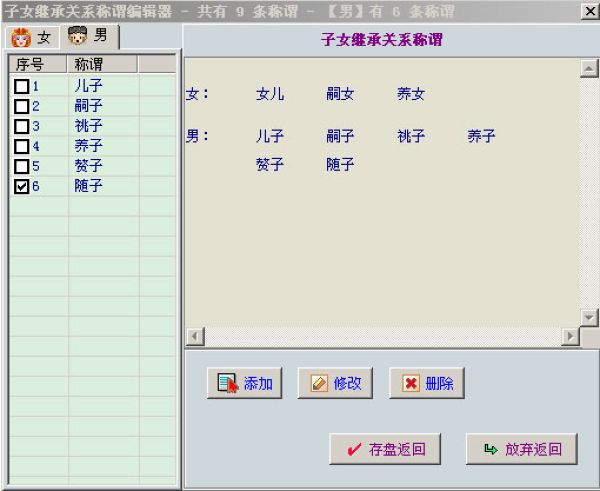
Task: Click the 添加 (add) button
Action: 245,383
